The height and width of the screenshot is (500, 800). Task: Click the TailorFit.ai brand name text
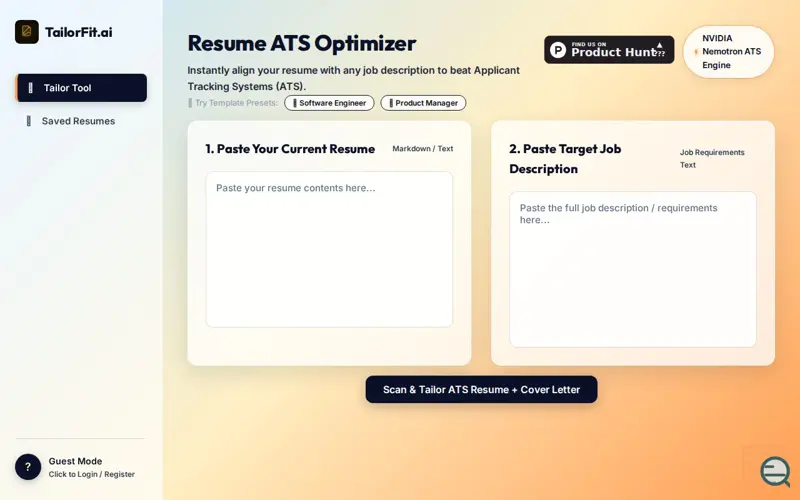(79, 32)
